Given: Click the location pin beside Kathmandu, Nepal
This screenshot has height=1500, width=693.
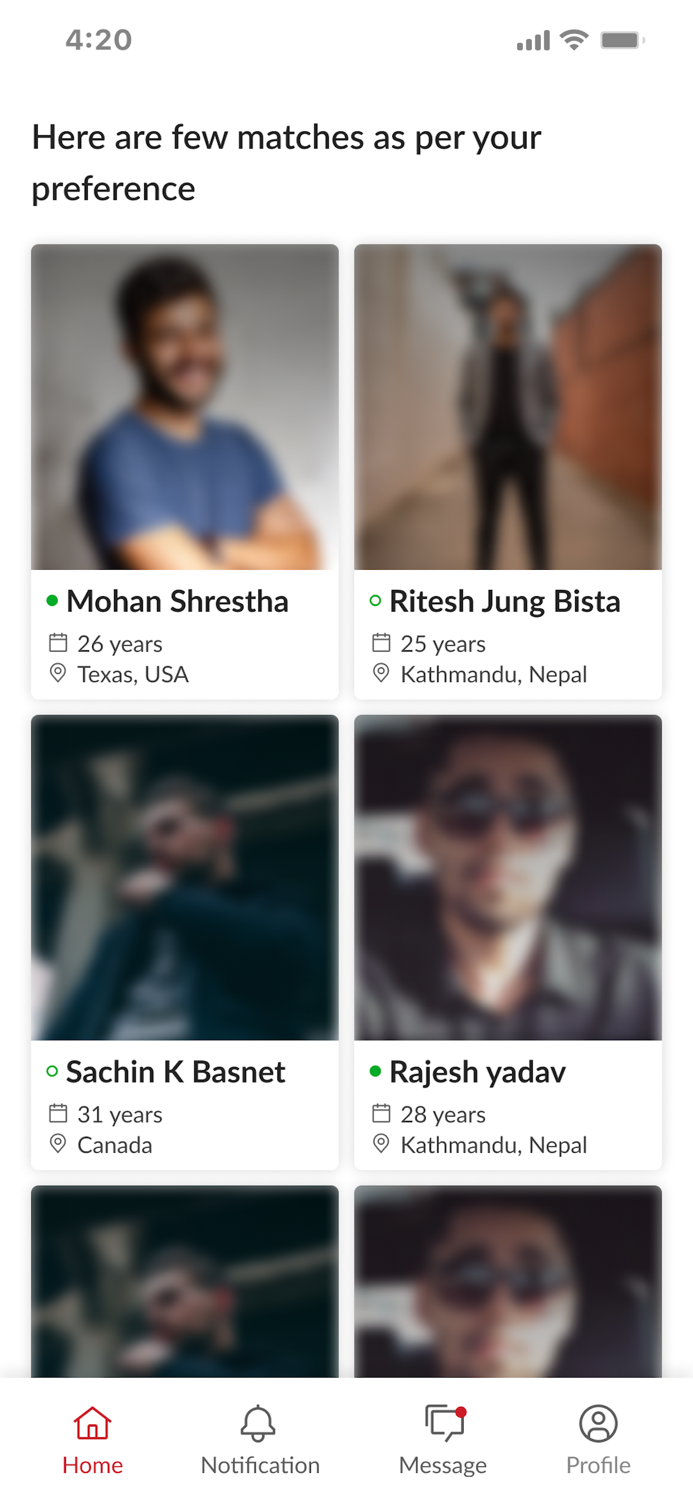Looking at the screenshot, I should (380, 673).
